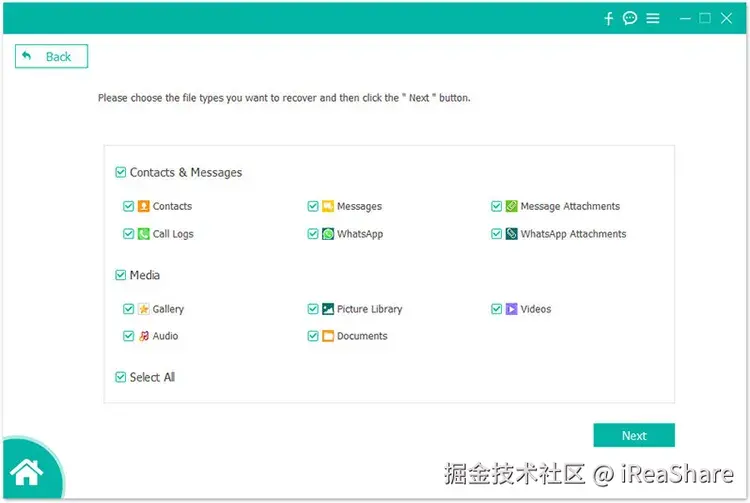Viewport: 750px width, 503px height.
Task: Click the Audio music note icon
Action: [143, 336]
